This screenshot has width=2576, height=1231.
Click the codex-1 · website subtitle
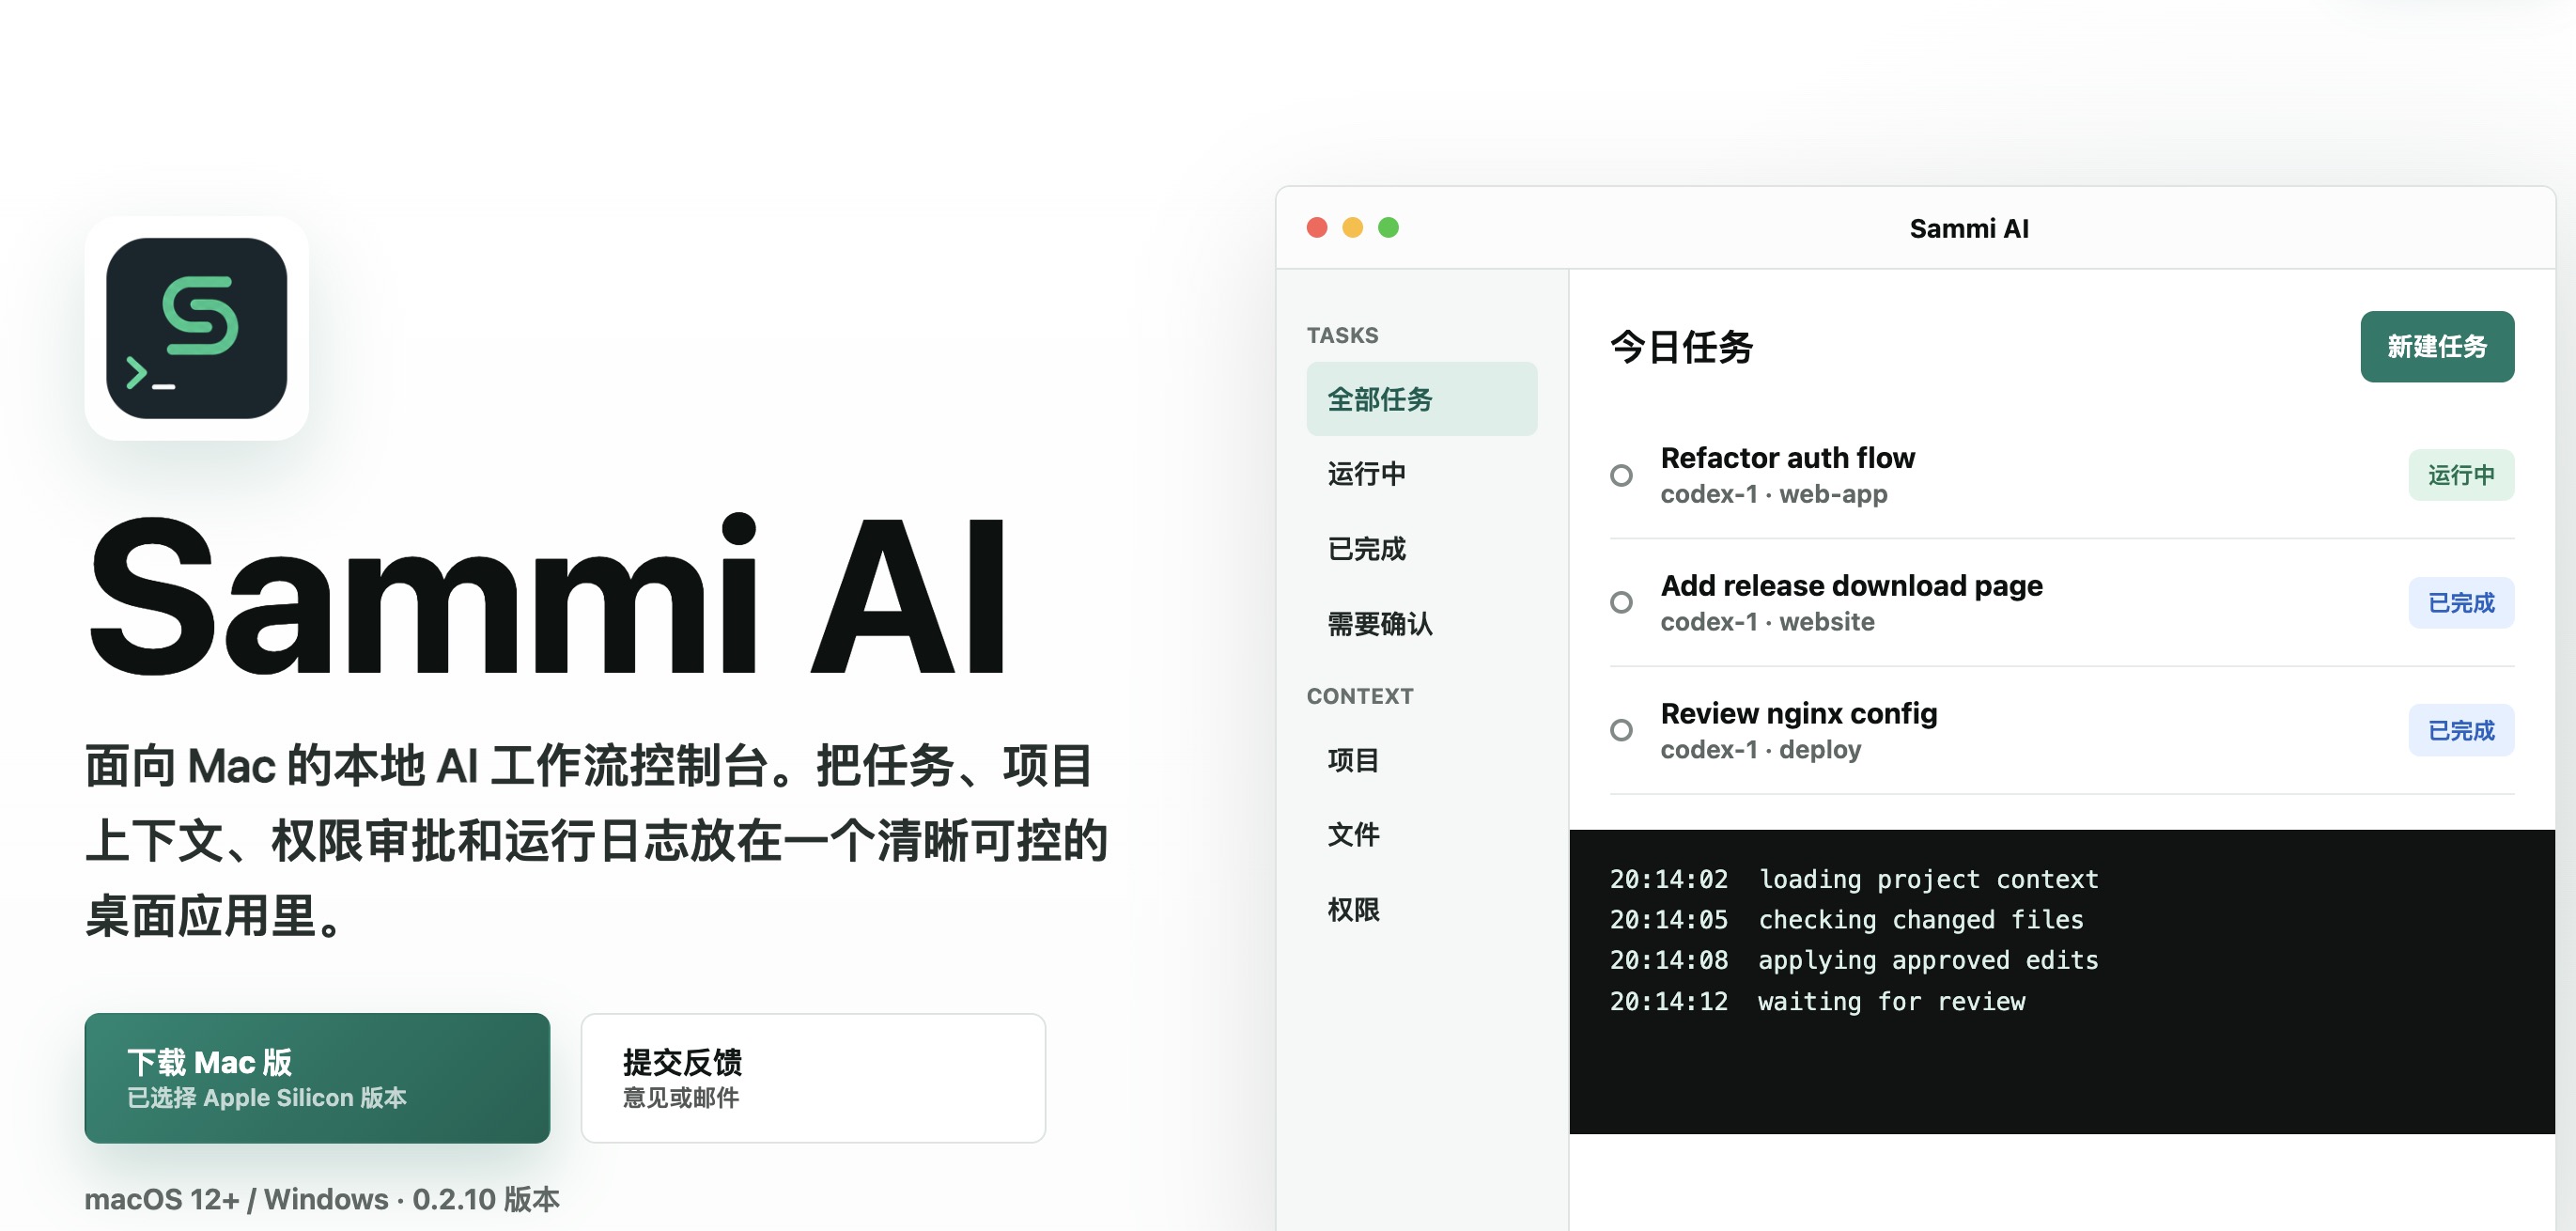coord(1767,622)
